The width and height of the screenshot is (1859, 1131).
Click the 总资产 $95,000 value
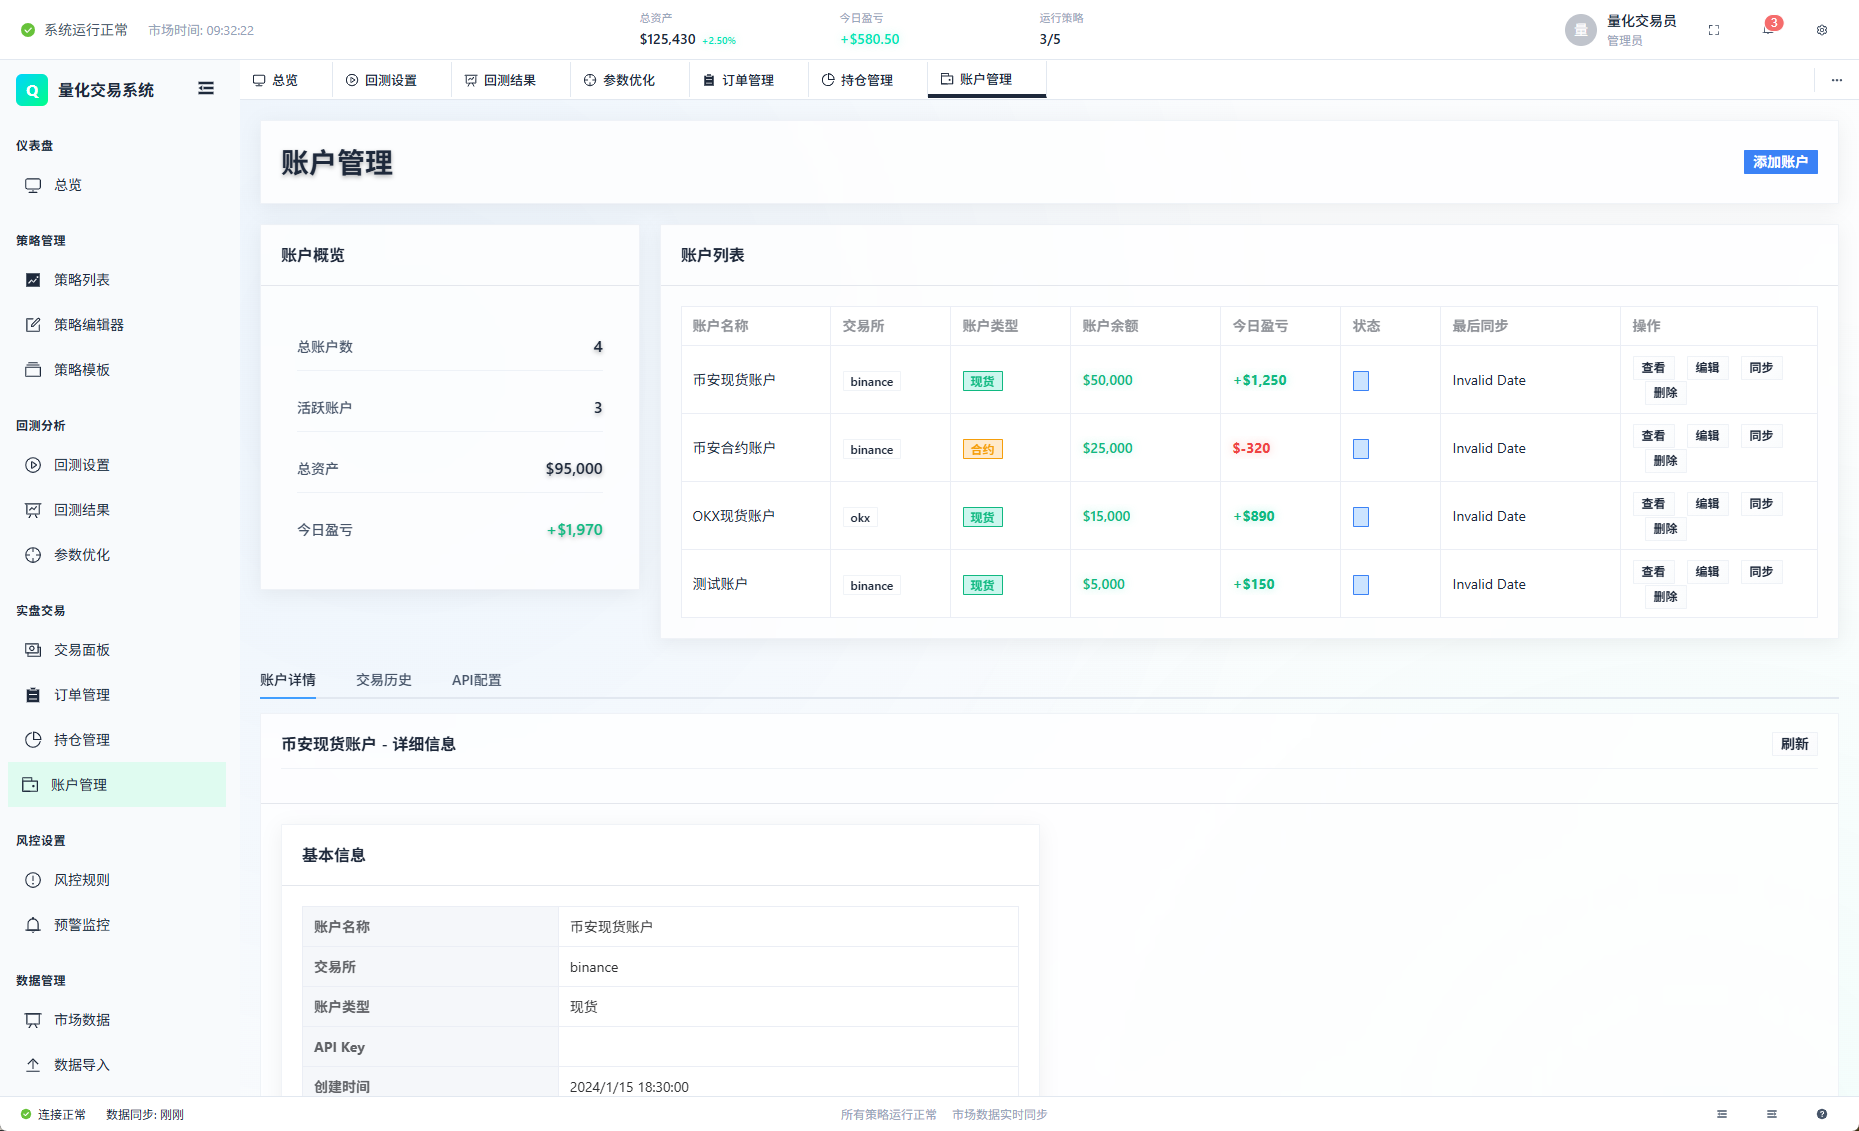(574, 469)
